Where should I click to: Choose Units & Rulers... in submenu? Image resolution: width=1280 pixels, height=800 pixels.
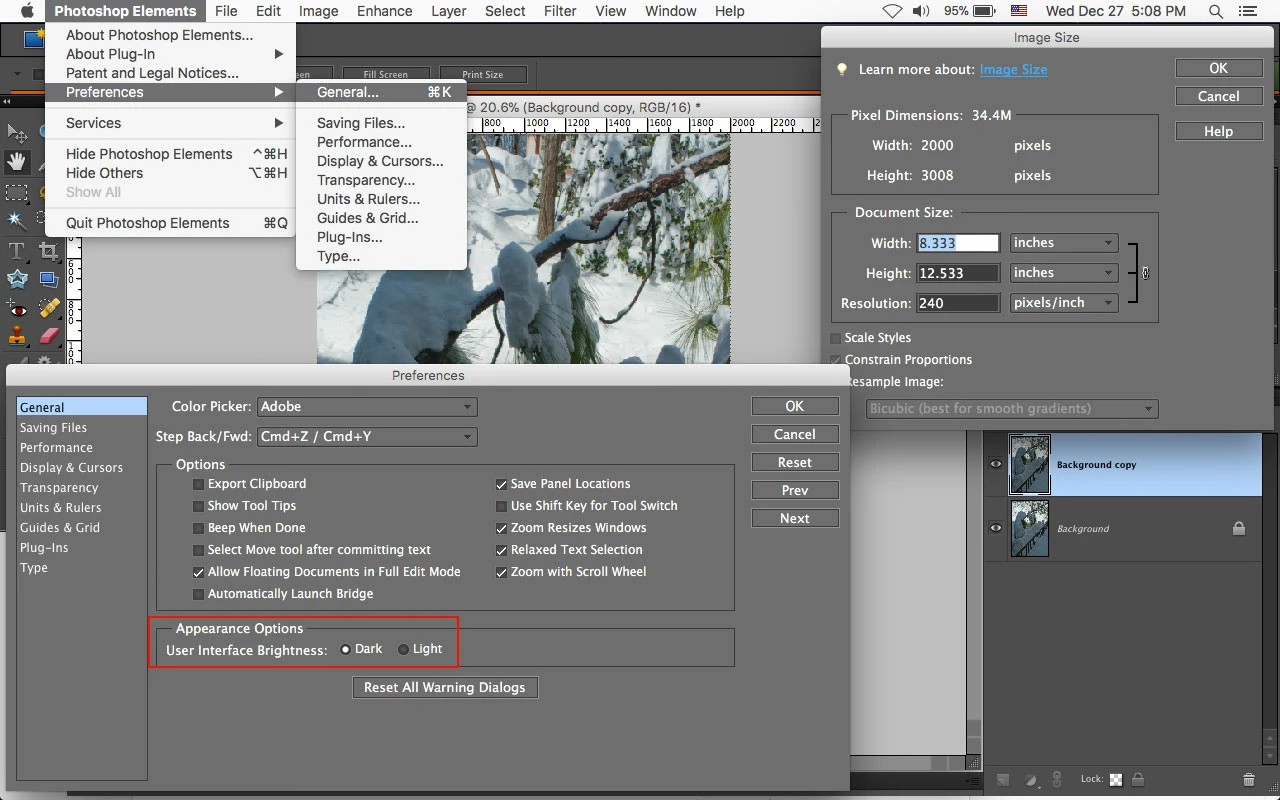(382, 199)
